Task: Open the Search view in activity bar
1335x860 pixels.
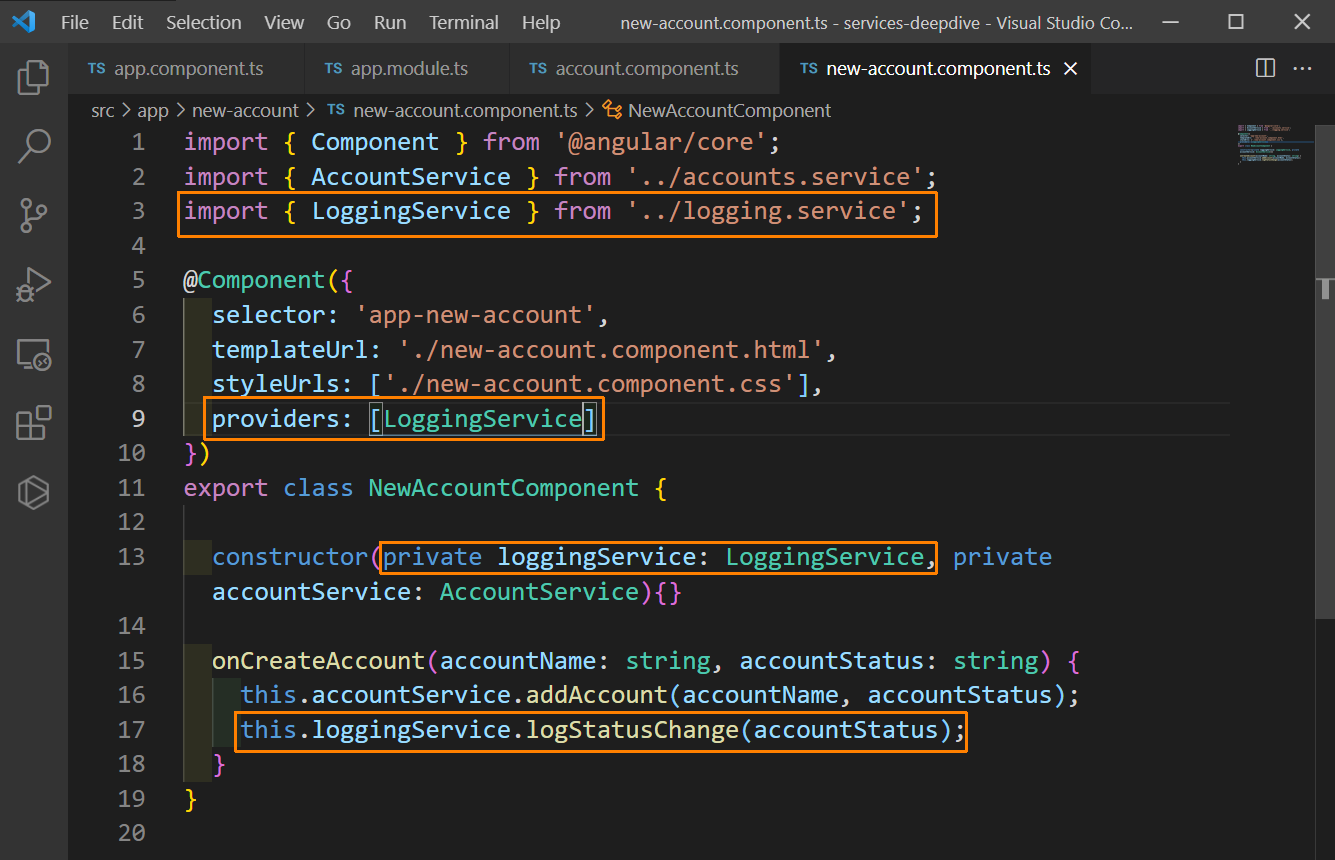Action: 34,146
